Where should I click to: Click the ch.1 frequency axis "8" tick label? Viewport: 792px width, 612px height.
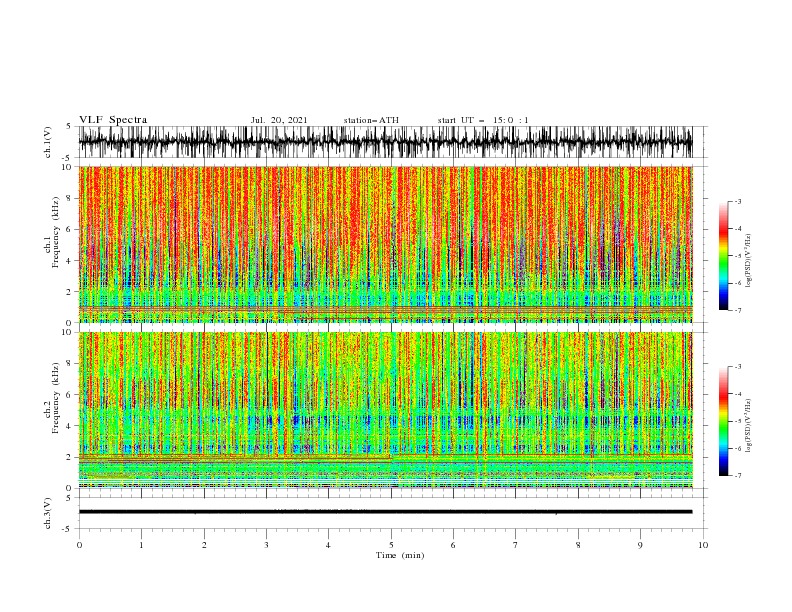[69, 198]
